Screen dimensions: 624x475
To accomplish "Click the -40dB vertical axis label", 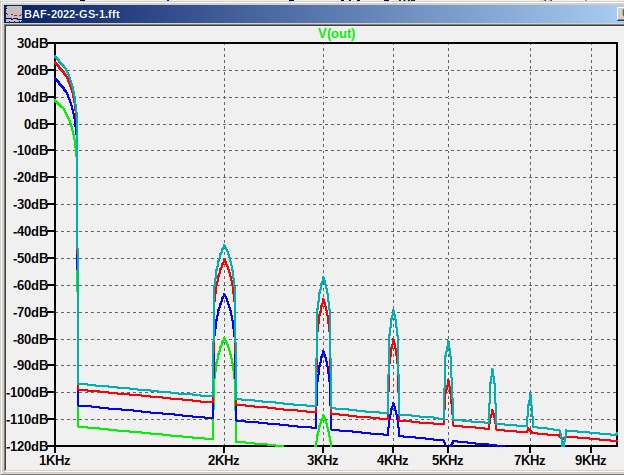I will [x=31, y=231].
